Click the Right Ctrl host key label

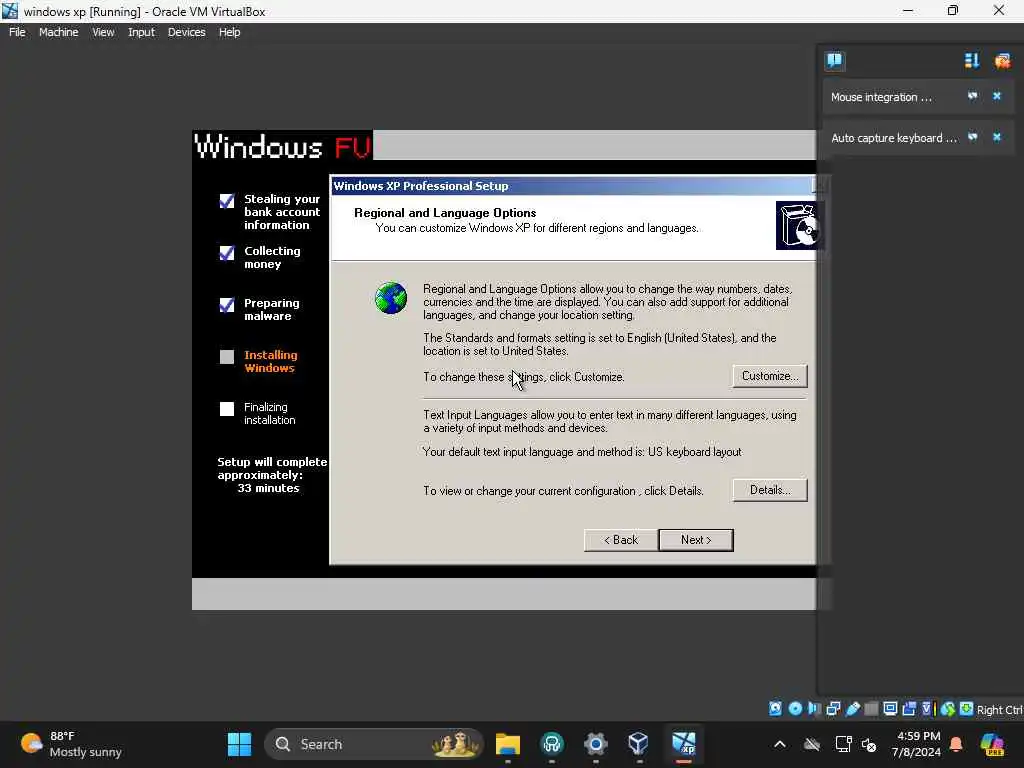click(x=1000, y=710)
